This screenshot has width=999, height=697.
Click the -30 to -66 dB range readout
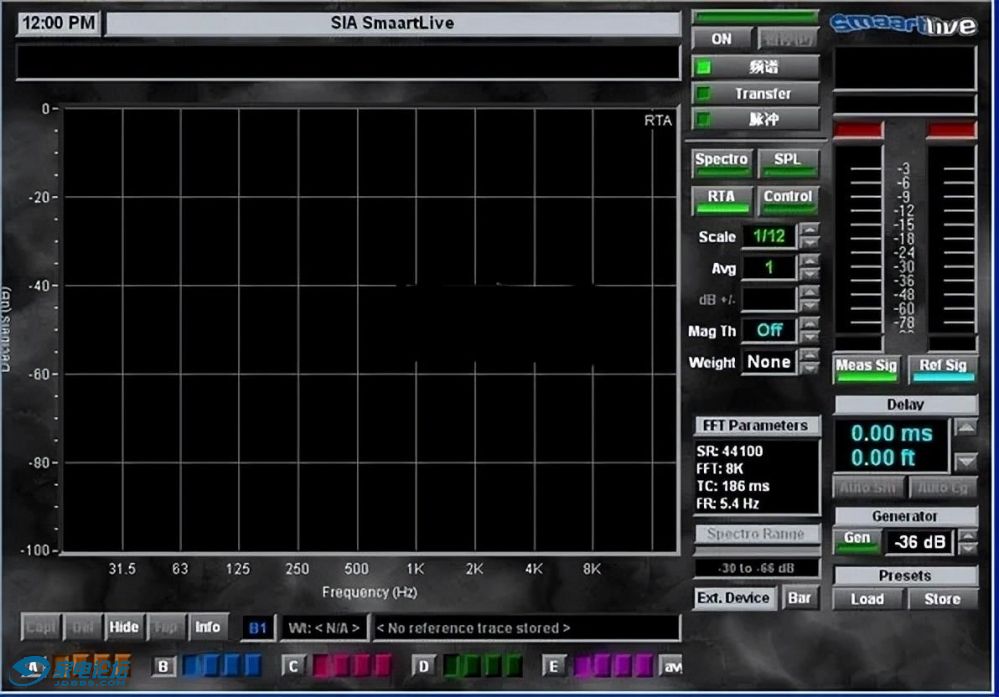[756, 568]
